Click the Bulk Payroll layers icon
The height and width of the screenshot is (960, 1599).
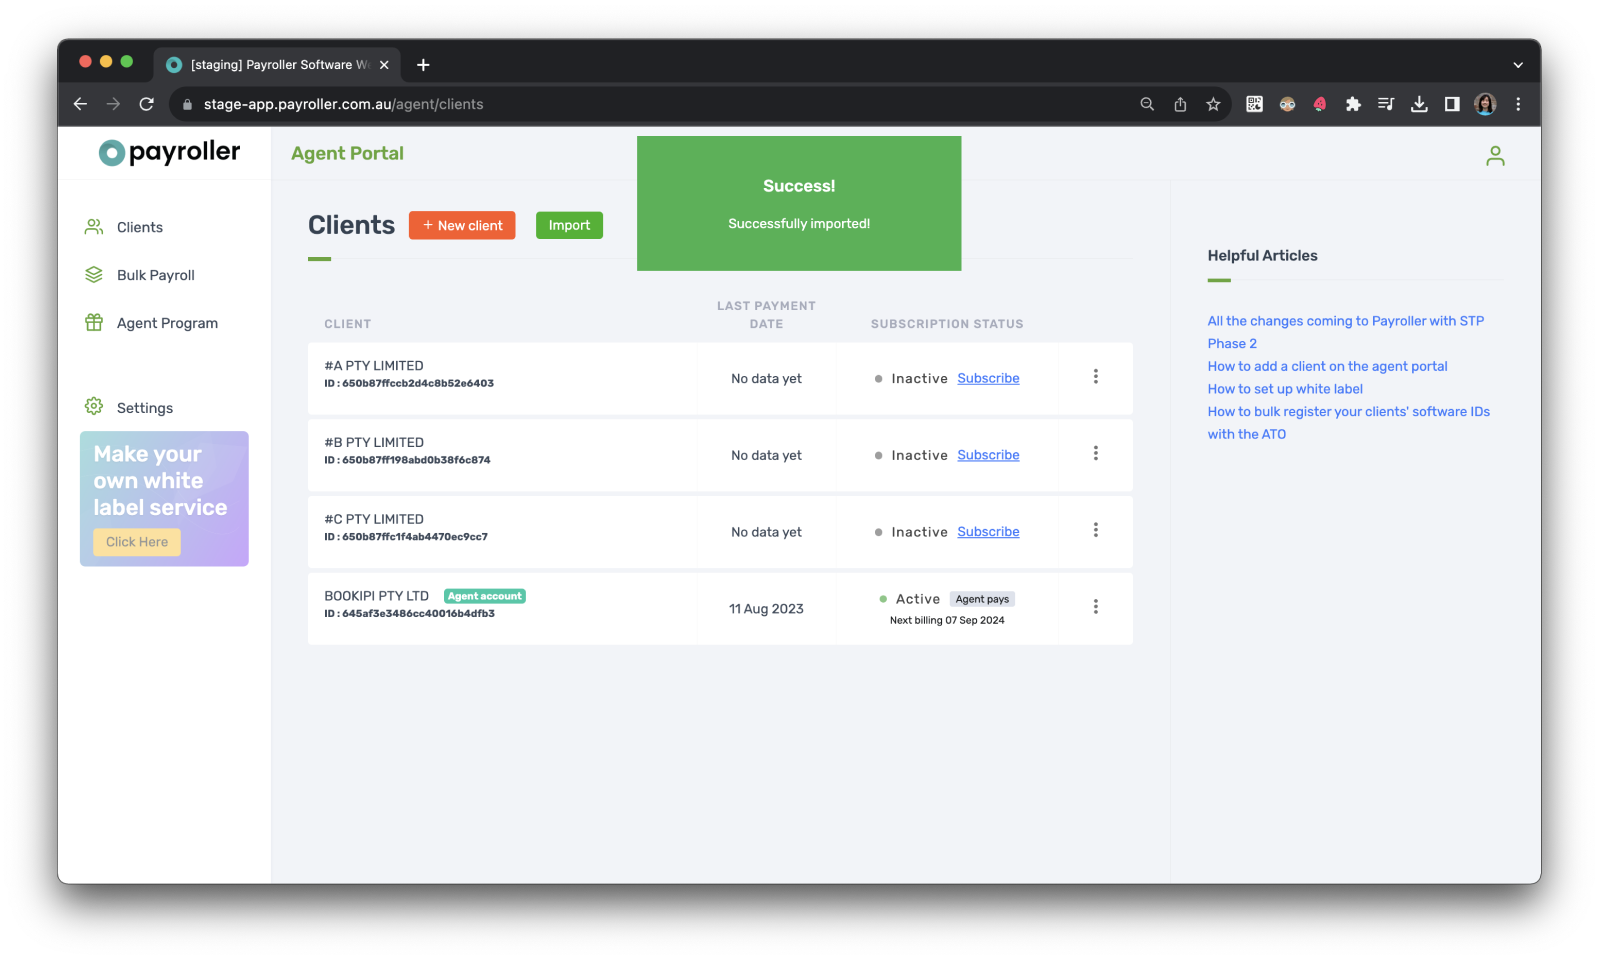click(94, 275)
